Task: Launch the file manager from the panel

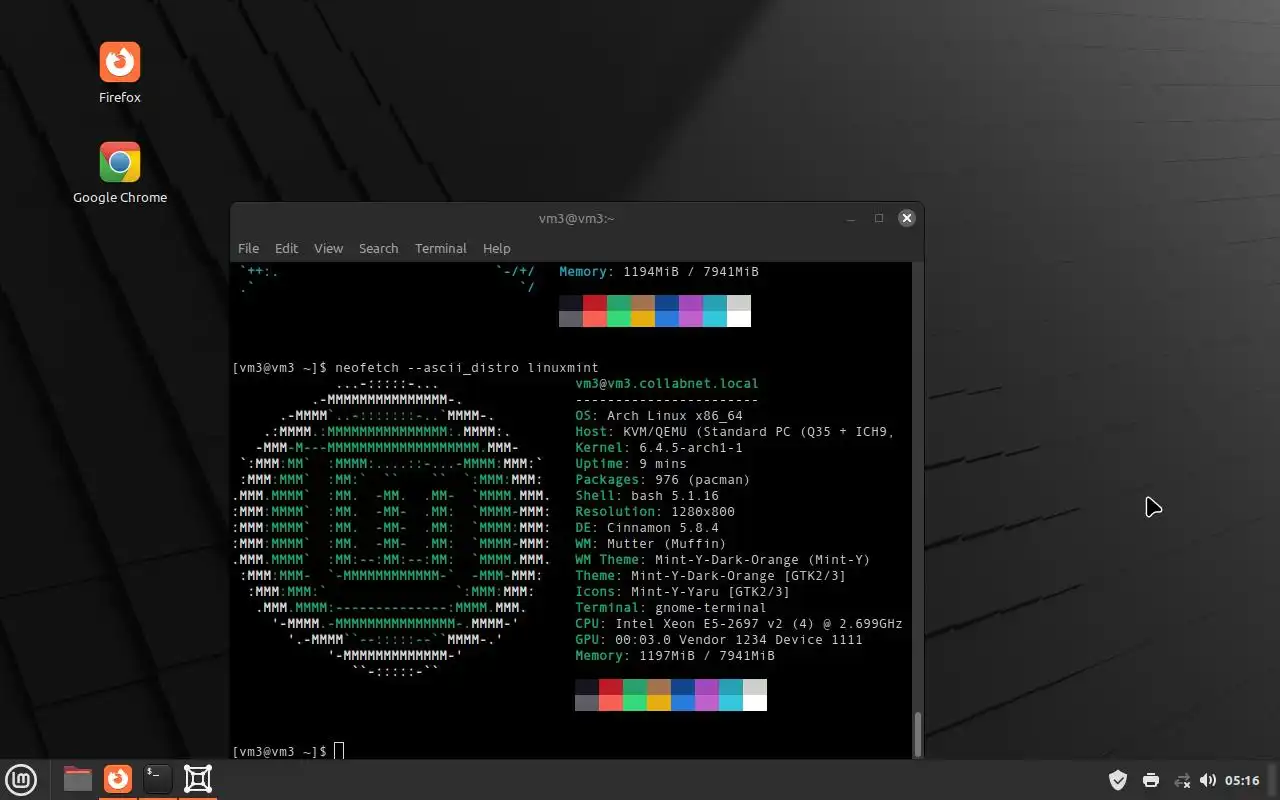Action: [78, 779]
